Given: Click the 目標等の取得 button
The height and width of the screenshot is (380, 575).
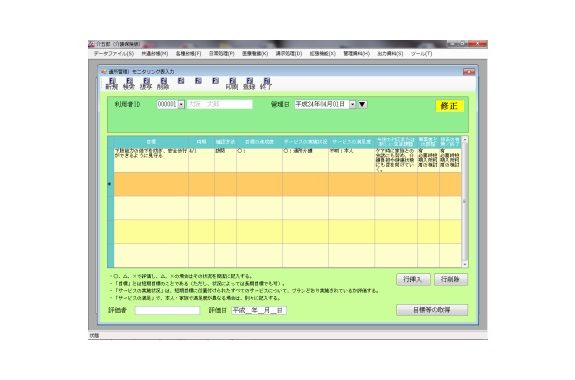Looking at the screenshot, I should tap(432, 310).
